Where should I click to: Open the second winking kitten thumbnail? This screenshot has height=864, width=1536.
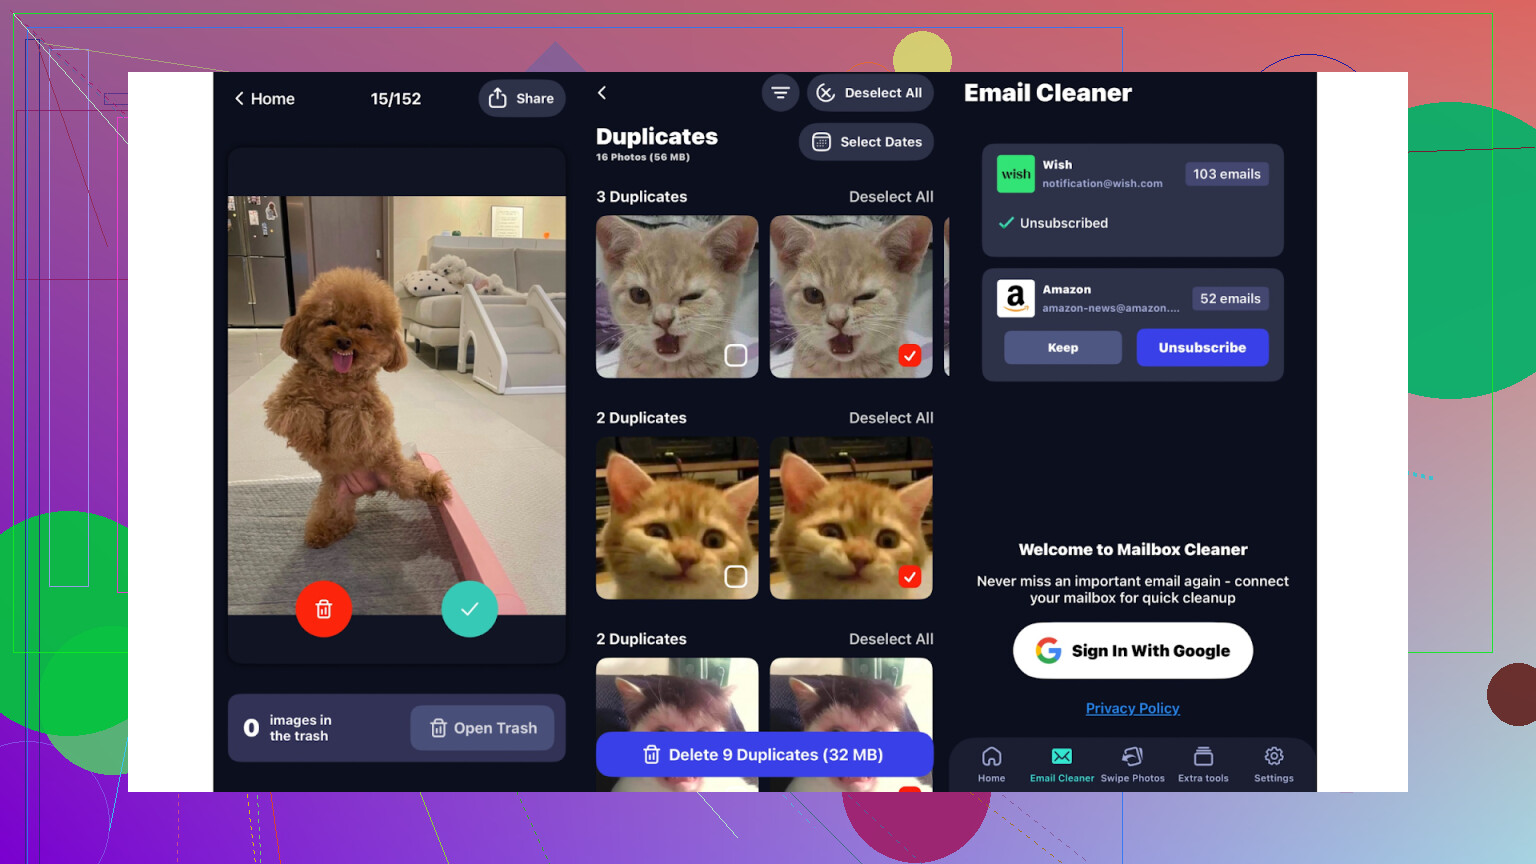[x=851, y=297]
